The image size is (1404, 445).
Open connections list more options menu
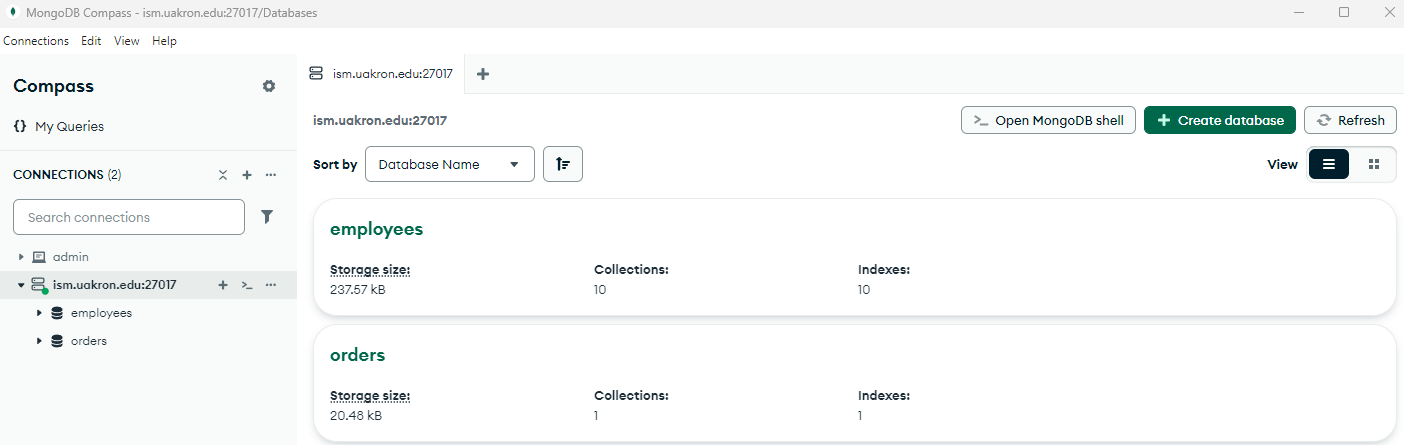pos(271,175)
